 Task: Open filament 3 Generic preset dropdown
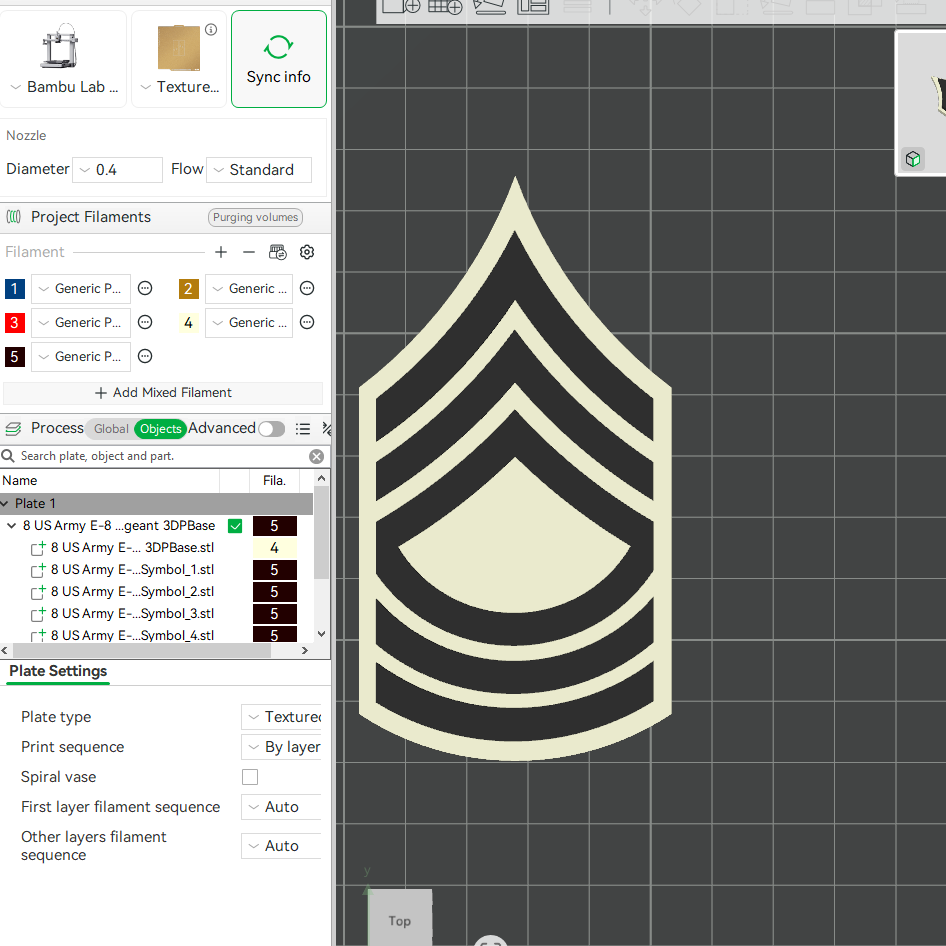pos(81,322)
